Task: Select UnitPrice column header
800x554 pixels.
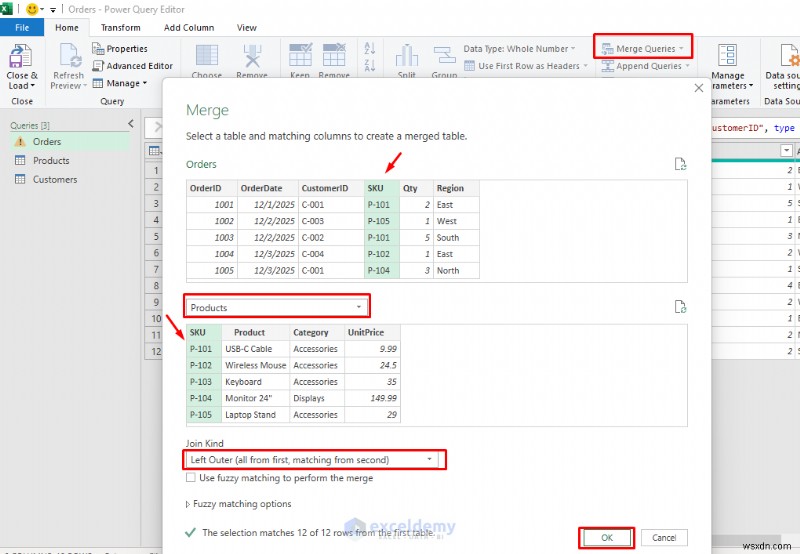Action: tap(372, 332)
